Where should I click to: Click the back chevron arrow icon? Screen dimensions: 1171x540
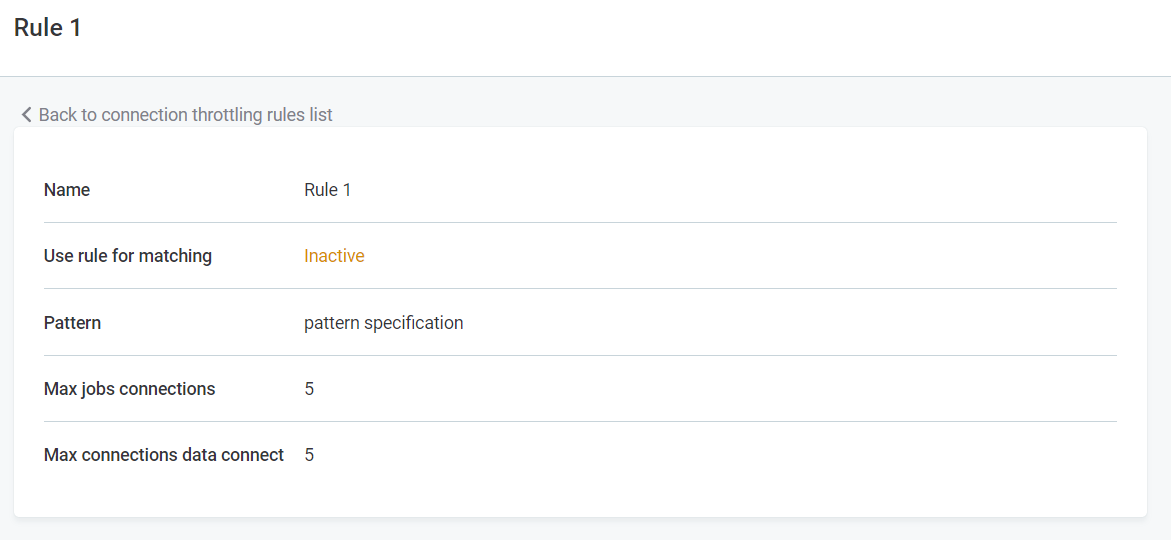point(27,115)
